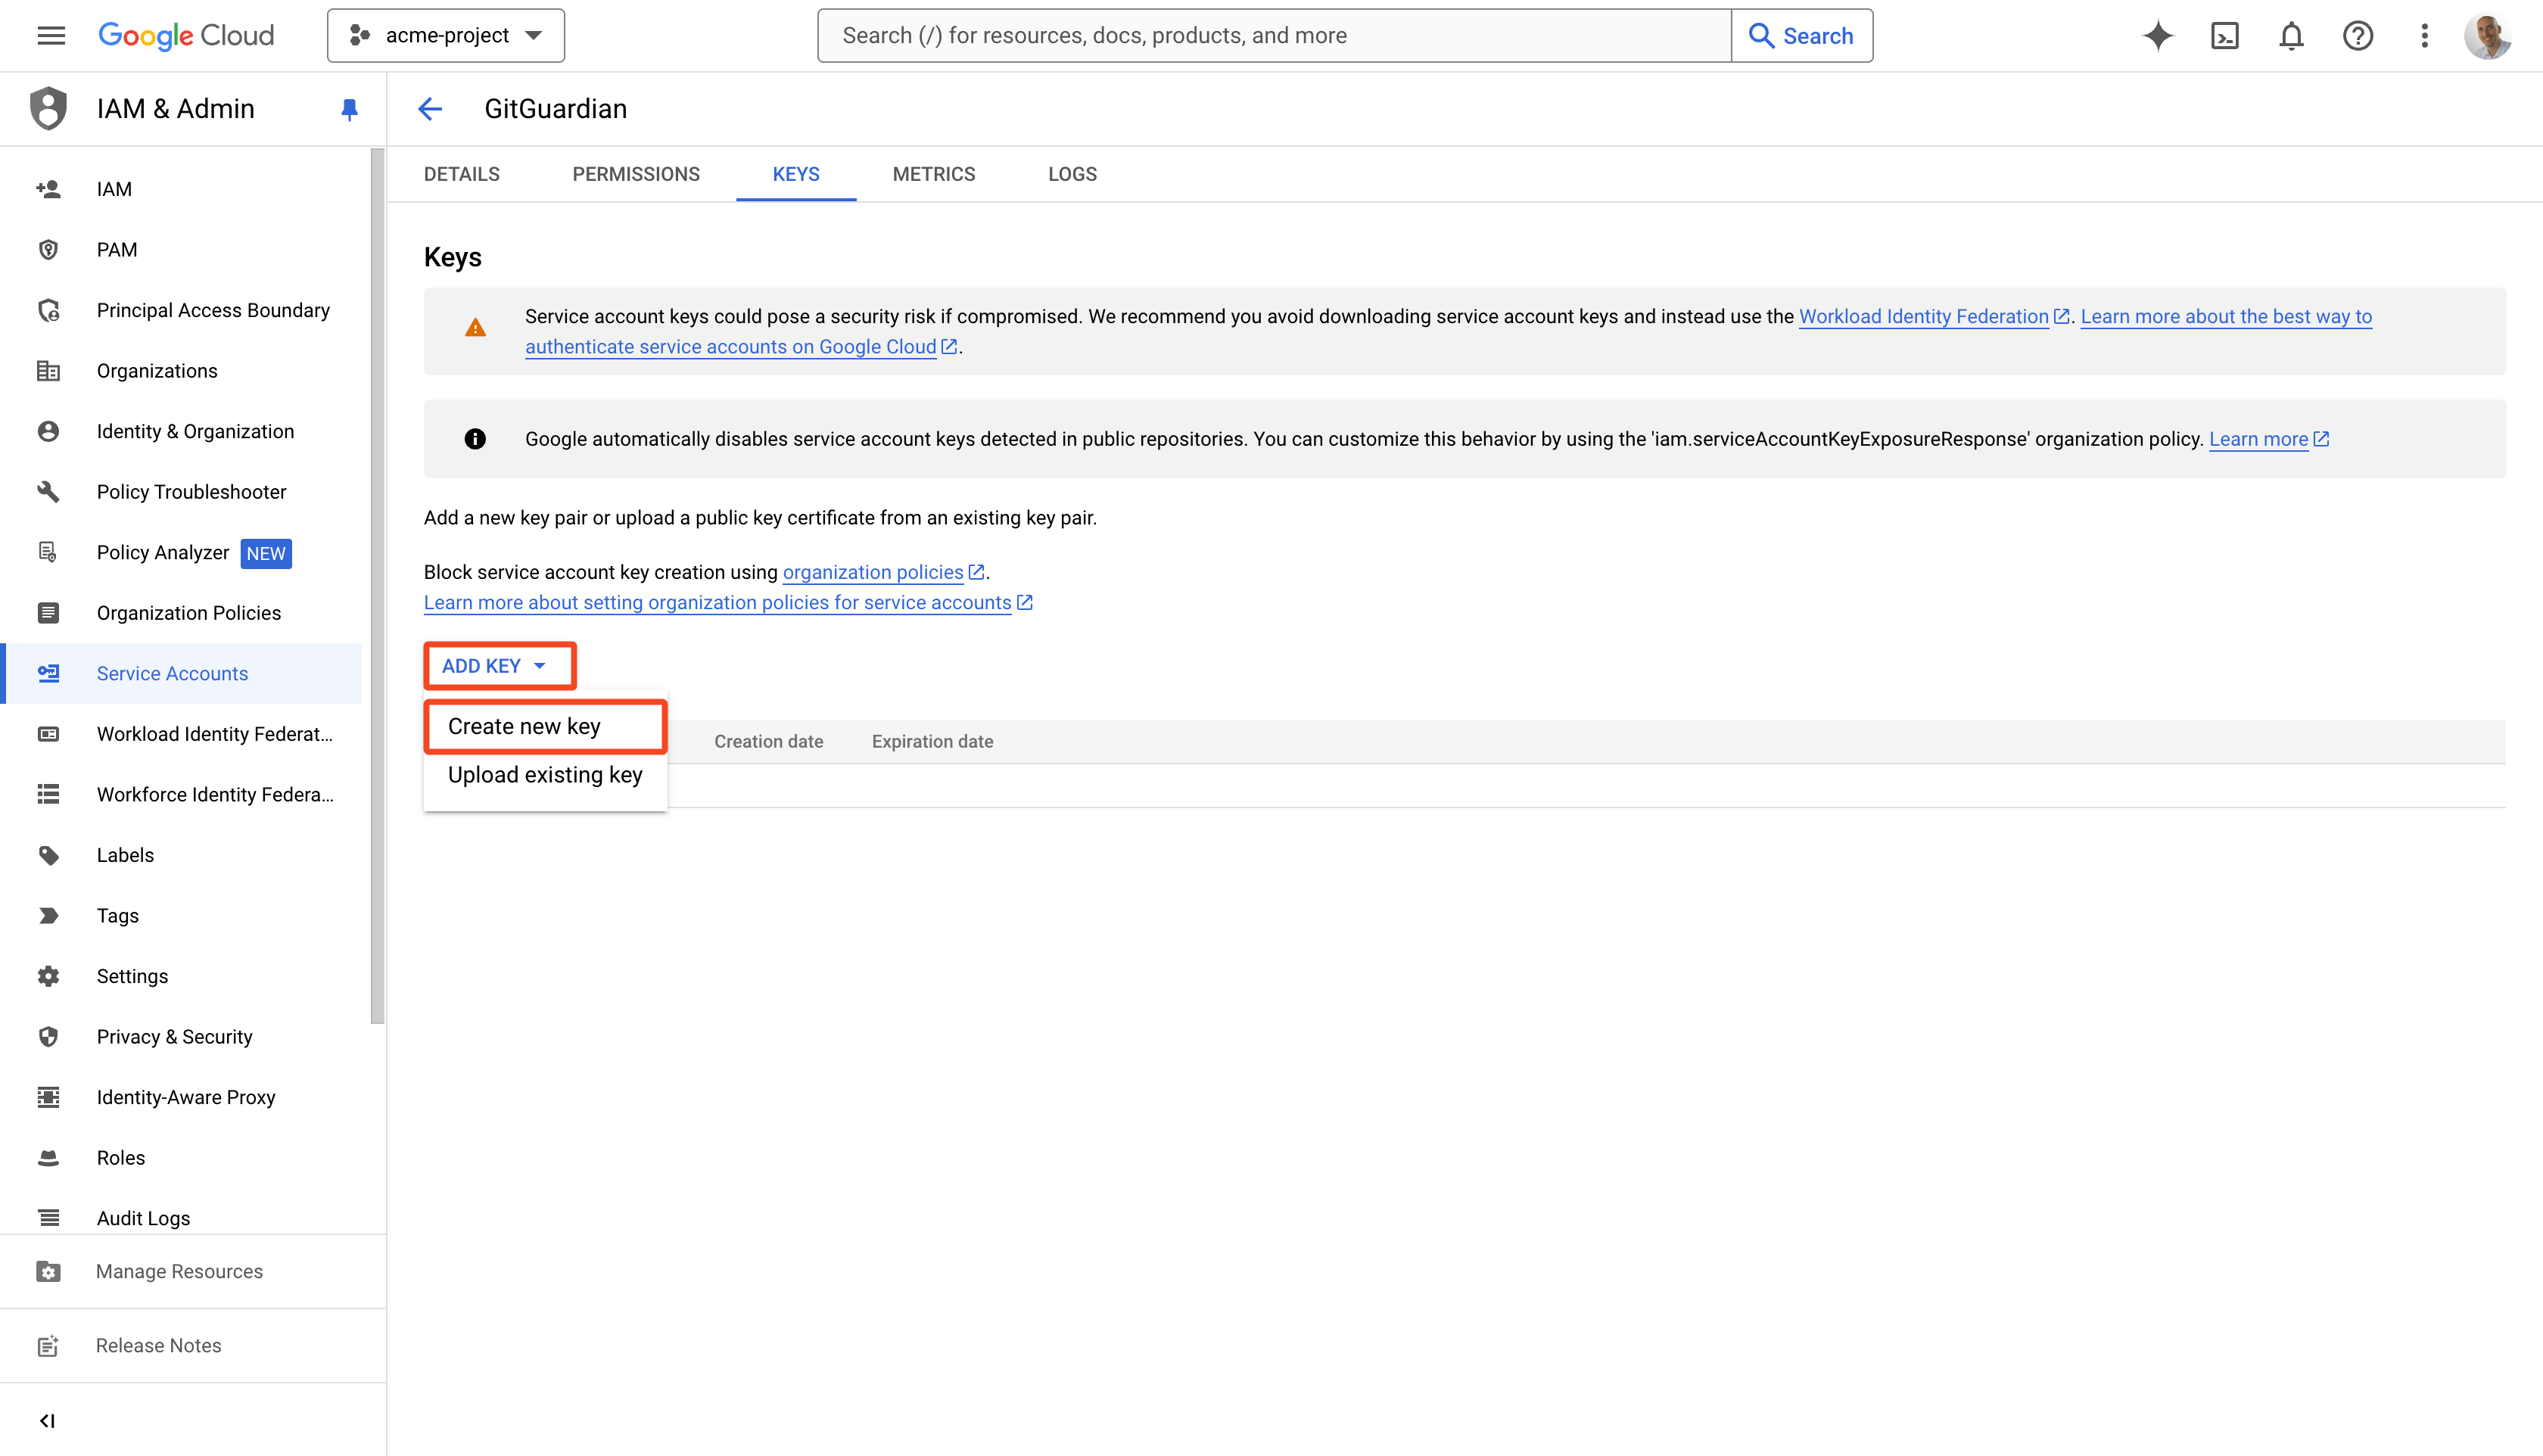The image size is (2543, 1456).
Task: Click the IAM & Admin shield icon
Action: pyautogui.click(x=48, y=109)
